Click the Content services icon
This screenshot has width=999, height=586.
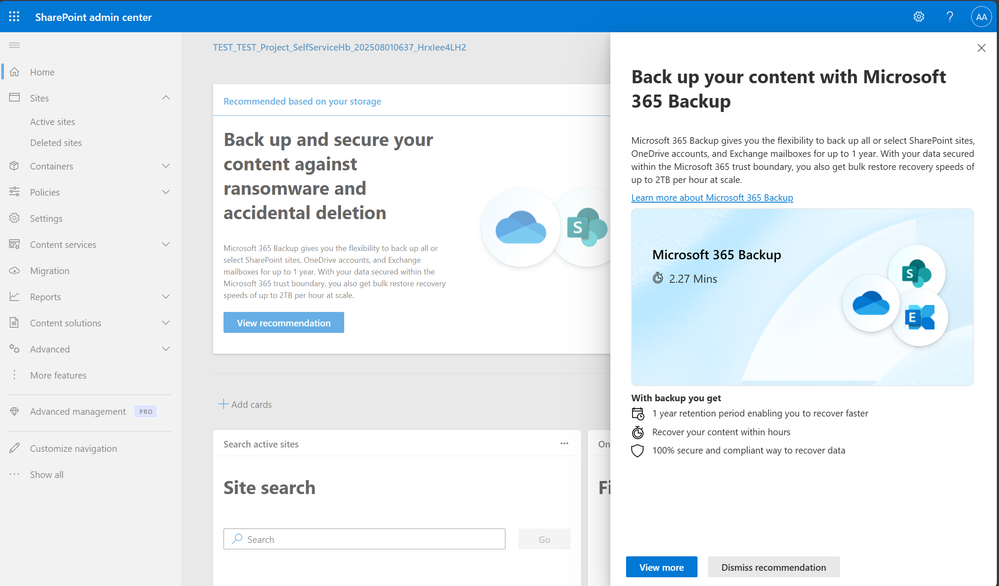point(14,245)
